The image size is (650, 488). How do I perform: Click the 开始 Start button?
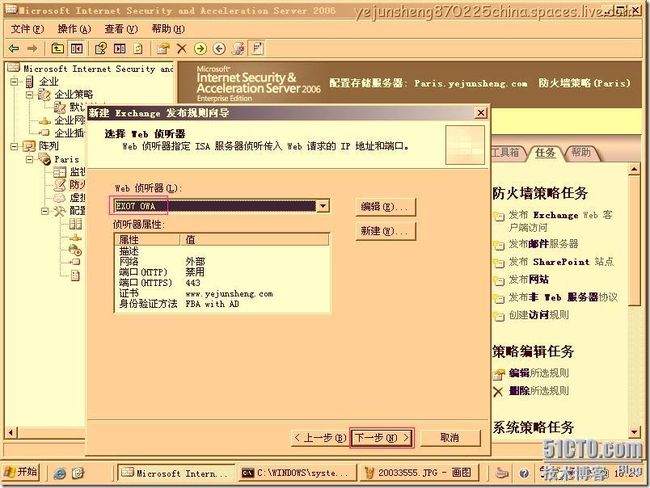pyautogui.click(x=21, y=472)
